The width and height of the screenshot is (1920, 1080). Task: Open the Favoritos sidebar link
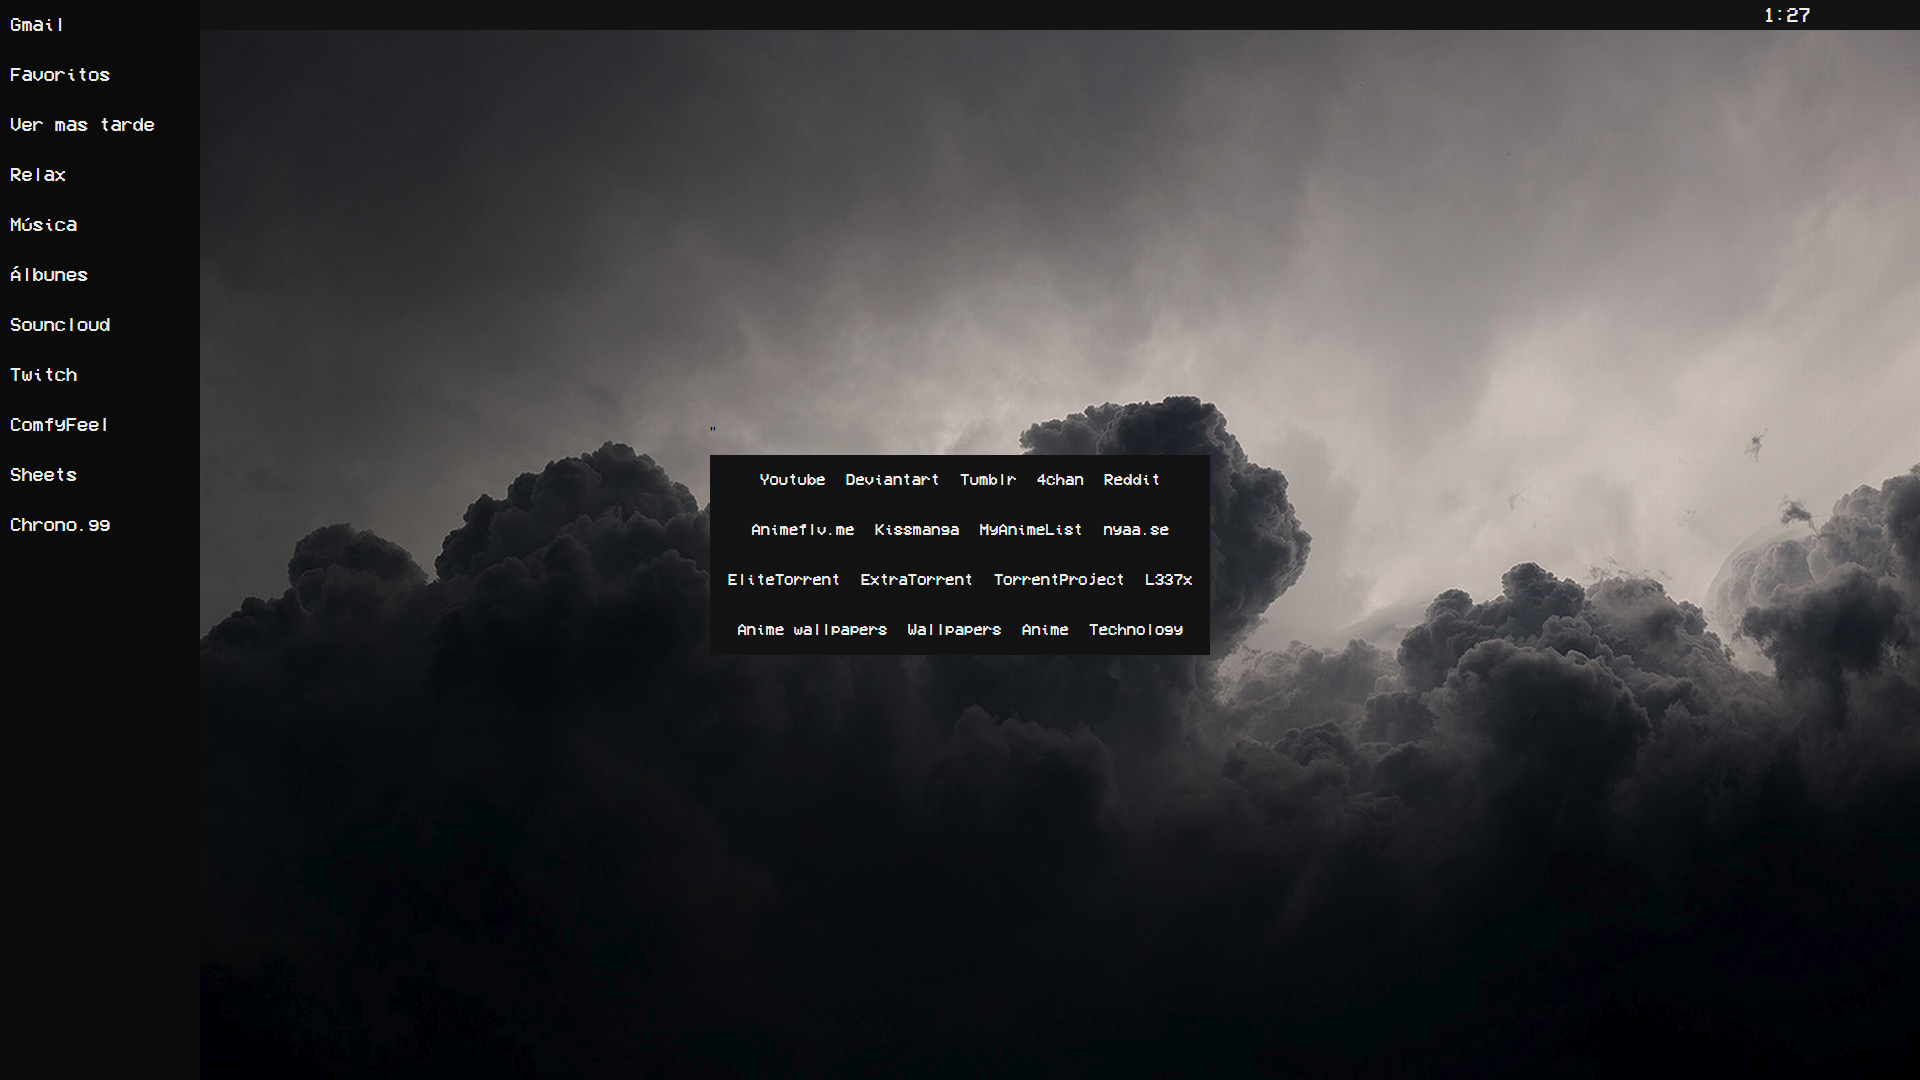click(60, 75)
